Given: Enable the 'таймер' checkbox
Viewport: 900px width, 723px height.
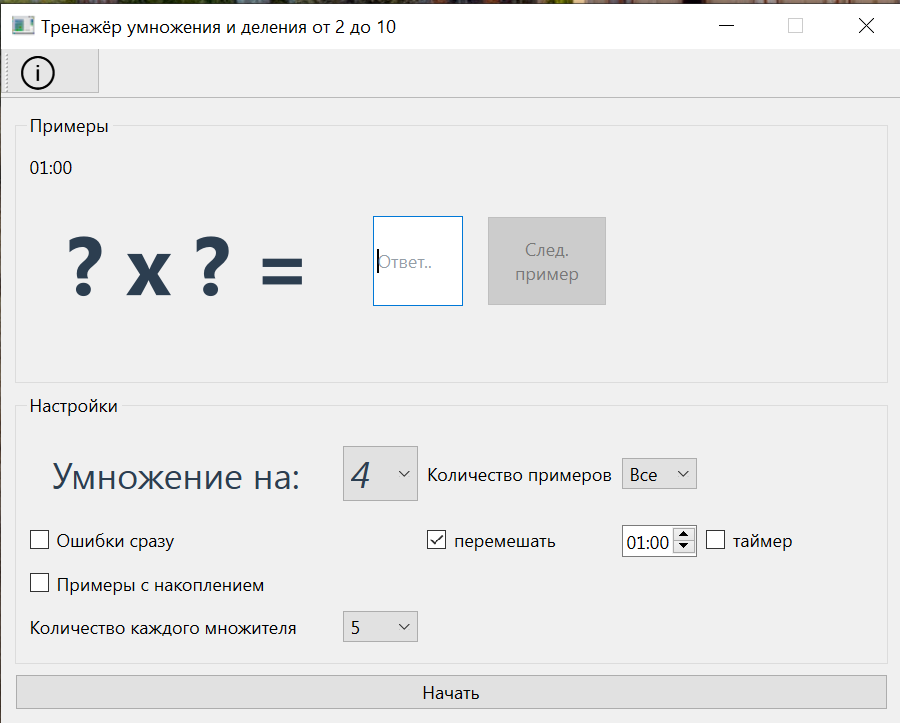Looking at the screenshot, I should pos(715,540).
